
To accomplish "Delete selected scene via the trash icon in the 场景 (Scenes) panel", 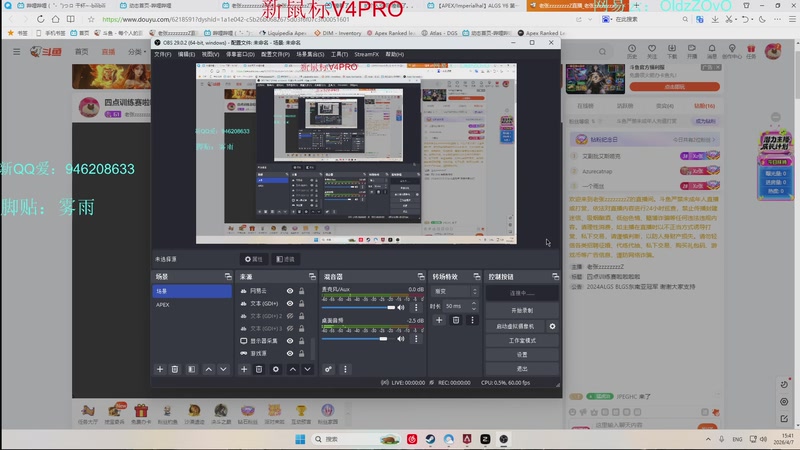I will (x=175, y=369).
